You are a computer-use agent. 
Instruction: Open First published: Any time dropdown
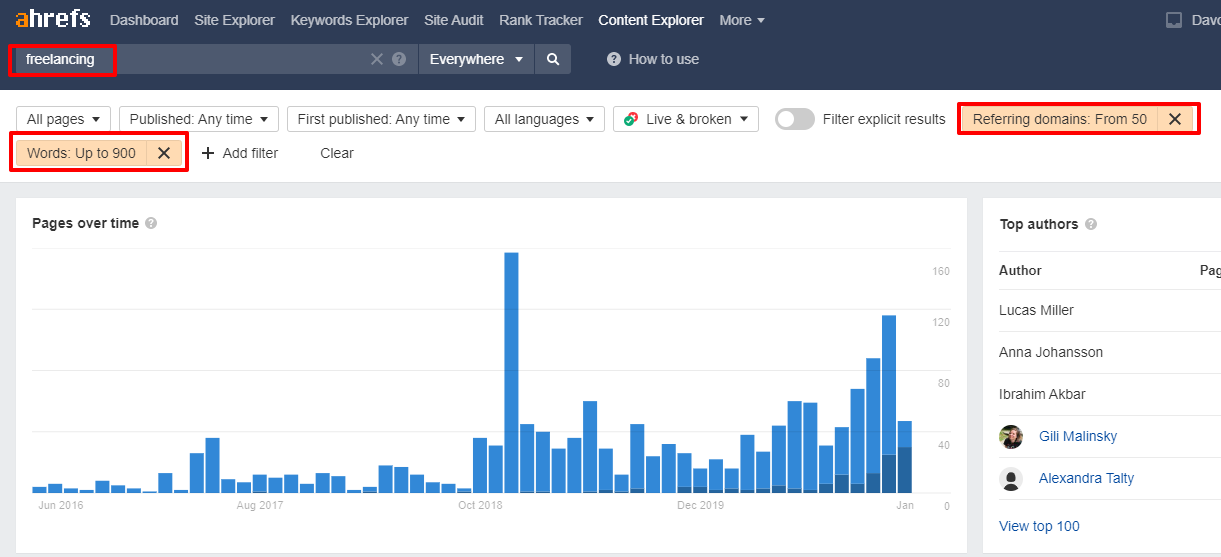tap(381, 119)
